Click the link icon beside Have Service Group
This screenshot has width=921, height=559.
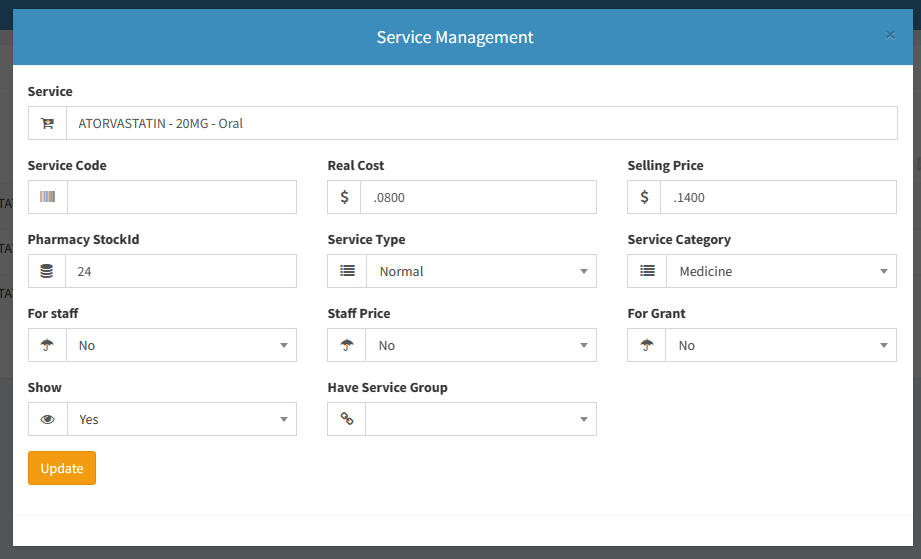pyautogui.click(x=347, y=420)
